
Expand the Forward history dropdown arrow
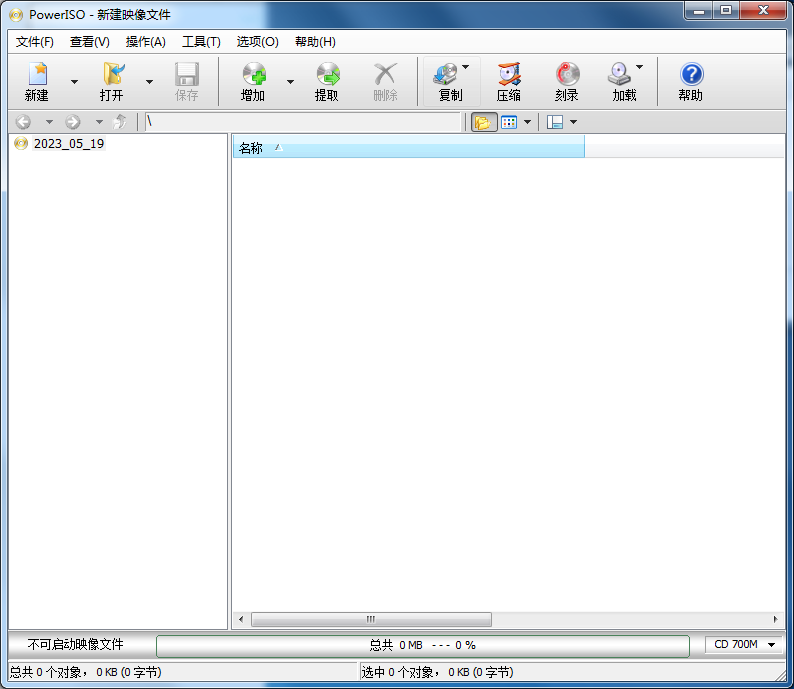pos(99,122)
